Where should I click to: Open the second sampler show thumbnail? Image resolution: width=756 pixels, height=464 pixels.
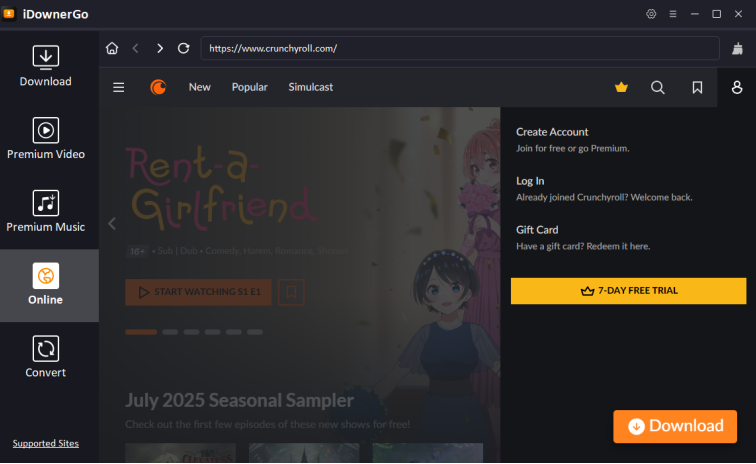click(x=304, y=453)
